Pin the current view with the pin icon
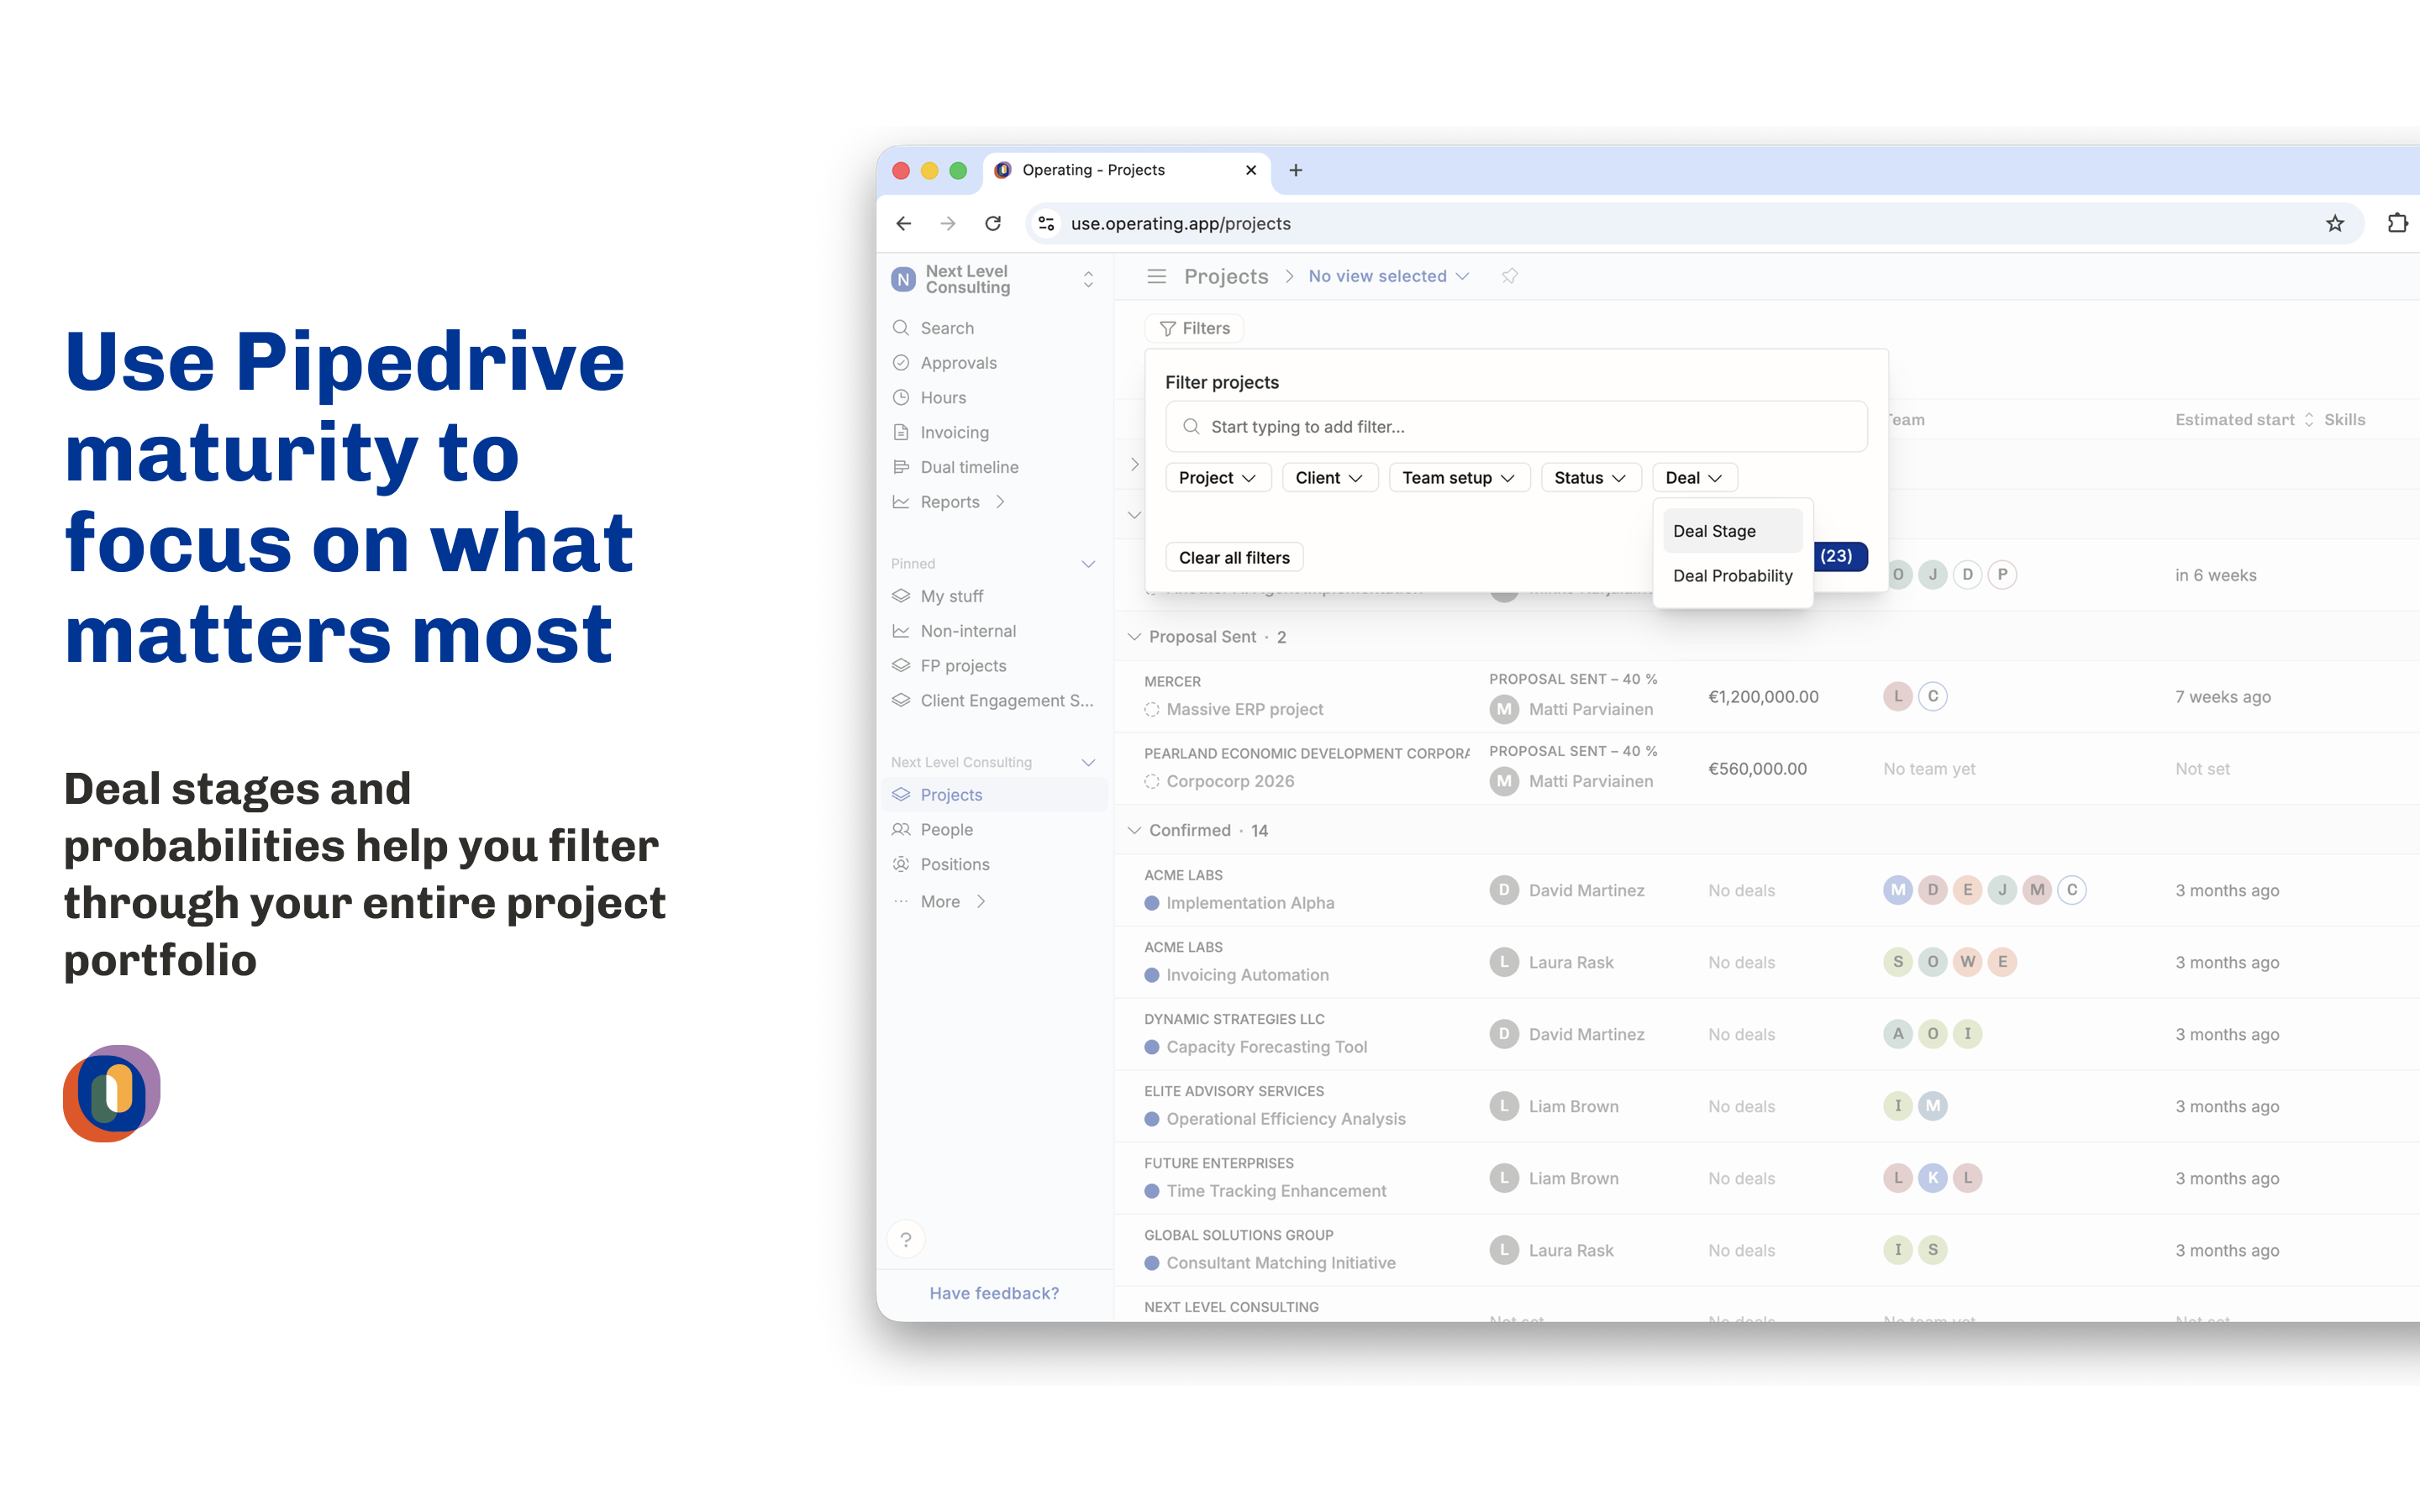The image size is (2420, 1512). coord(1509,276)
